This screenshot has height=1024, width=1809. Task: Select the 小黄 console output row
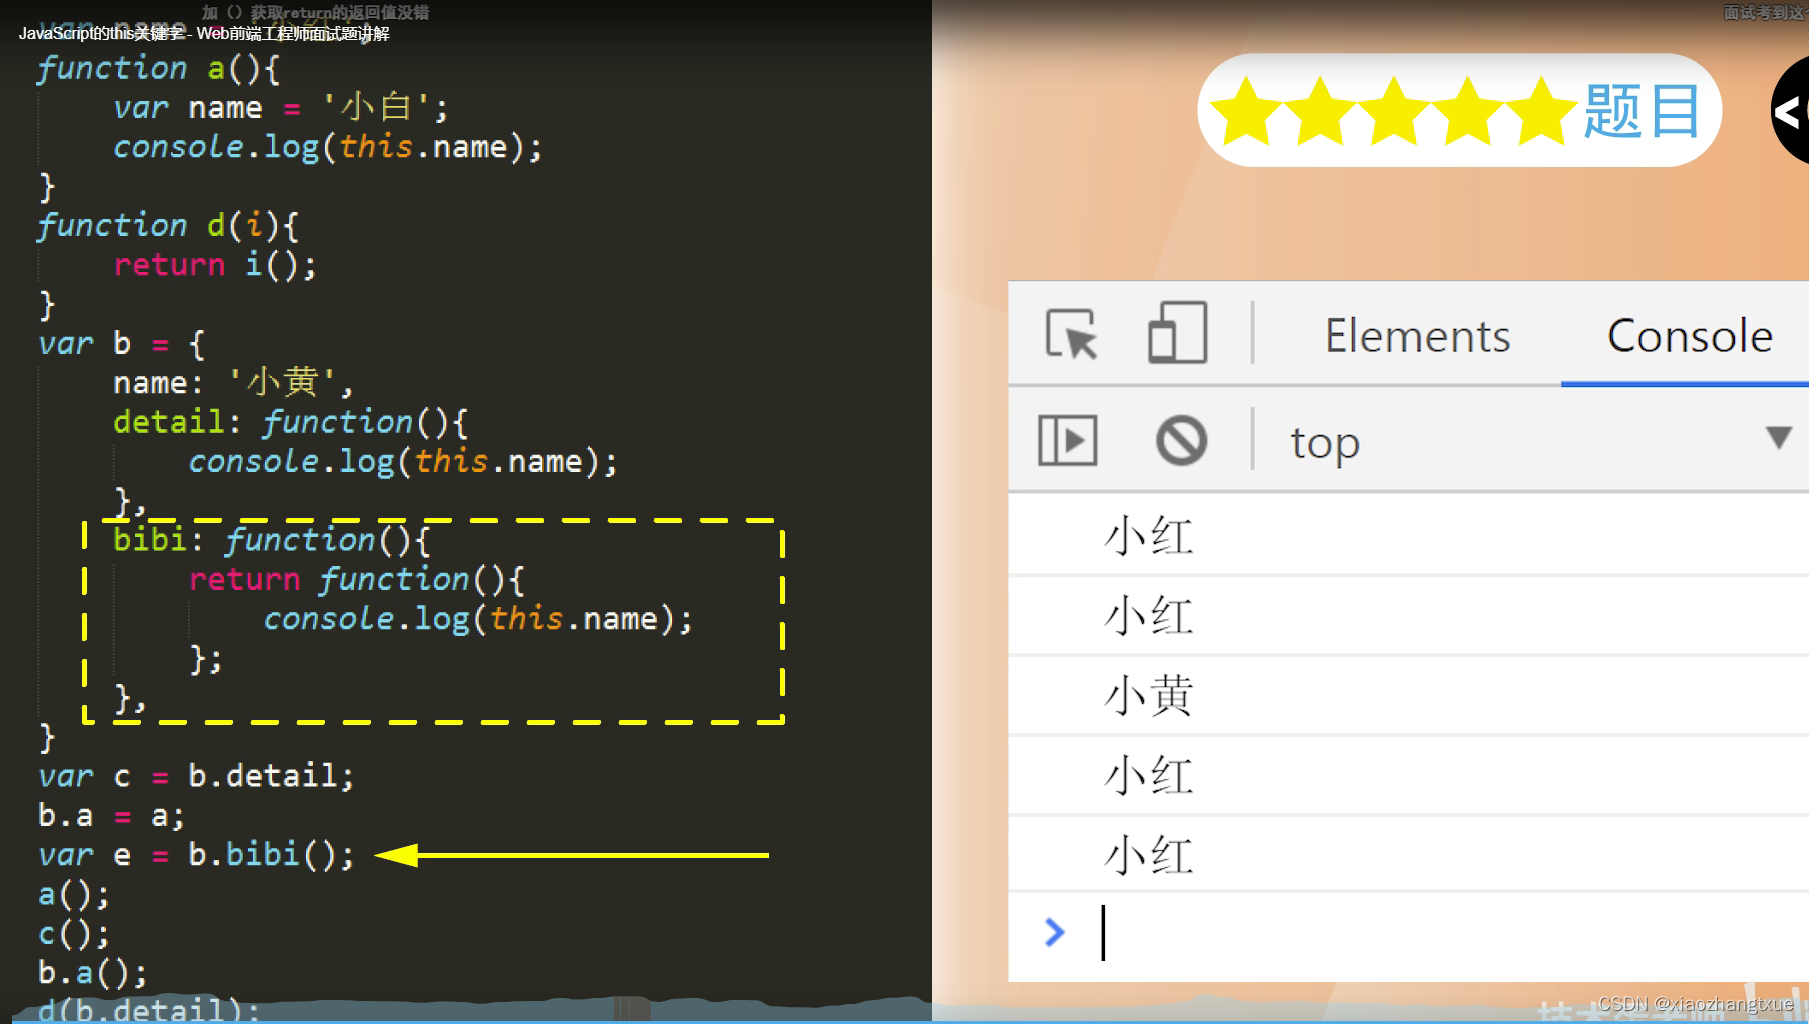1408,696
